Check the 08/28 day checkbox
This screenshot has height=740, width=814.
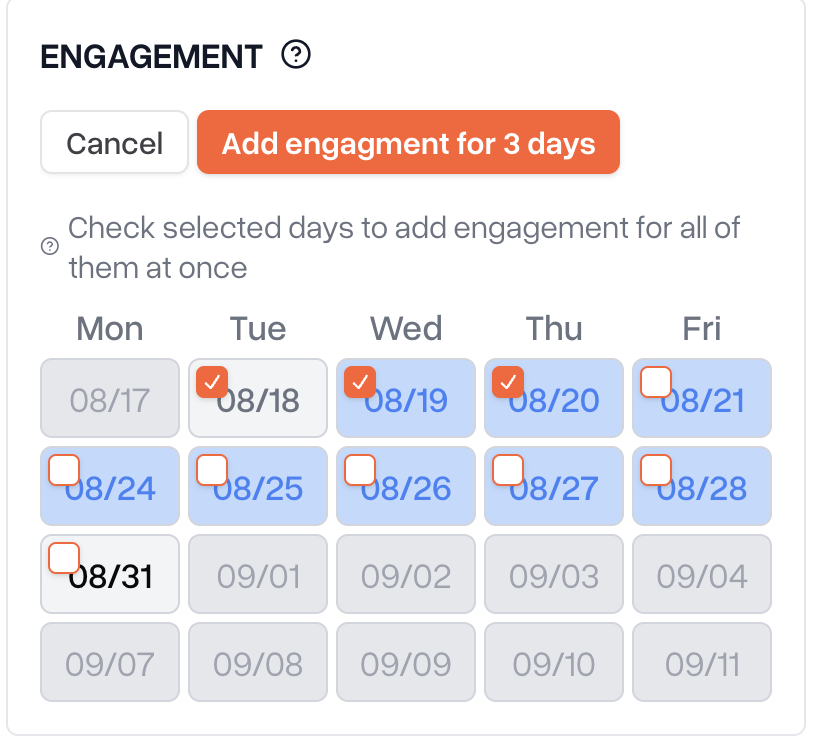coord(656,470)
